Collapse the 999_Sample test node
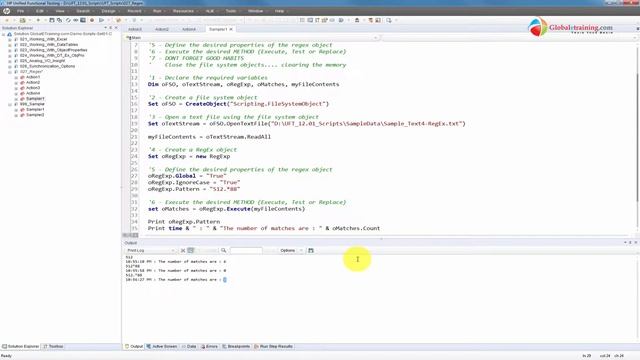 (10, 104)
